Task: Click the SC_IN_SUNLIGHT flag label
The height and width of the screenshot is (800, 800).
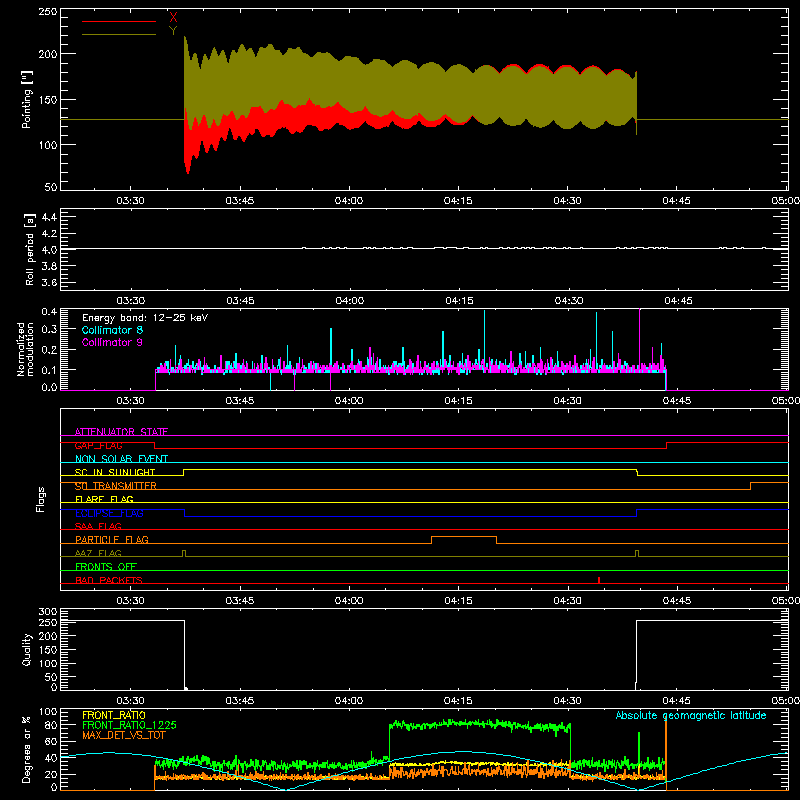Action: (x=115, y=472)
